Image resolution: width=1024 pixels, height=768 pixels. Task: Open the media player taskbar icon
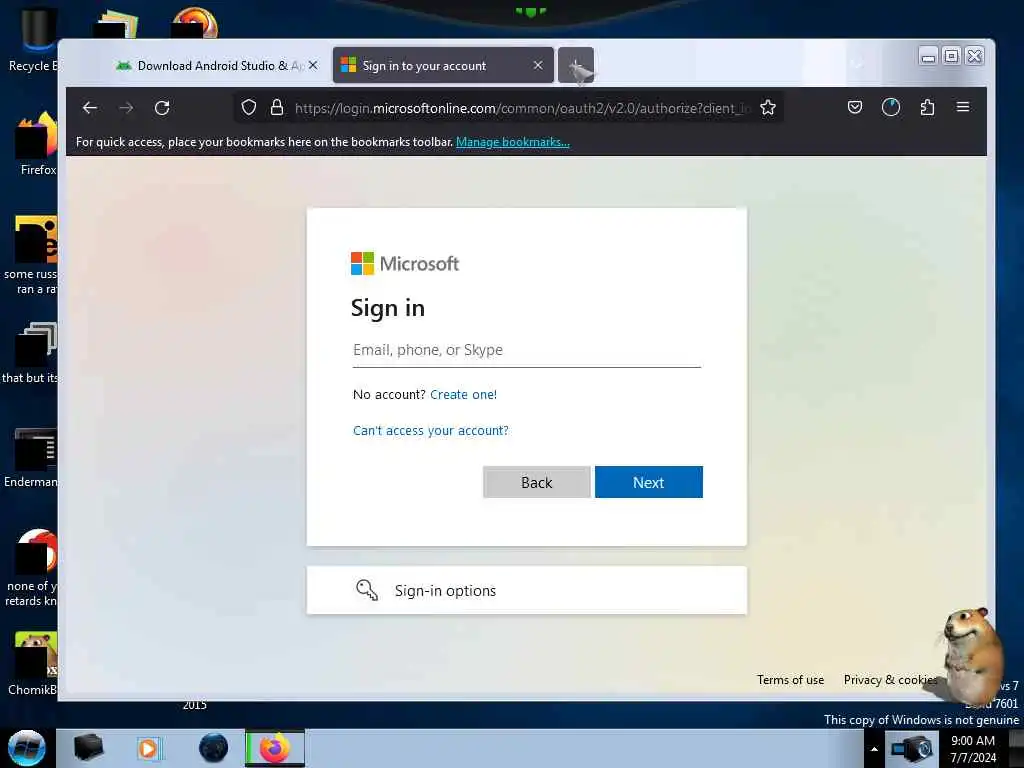pos(149,748)
